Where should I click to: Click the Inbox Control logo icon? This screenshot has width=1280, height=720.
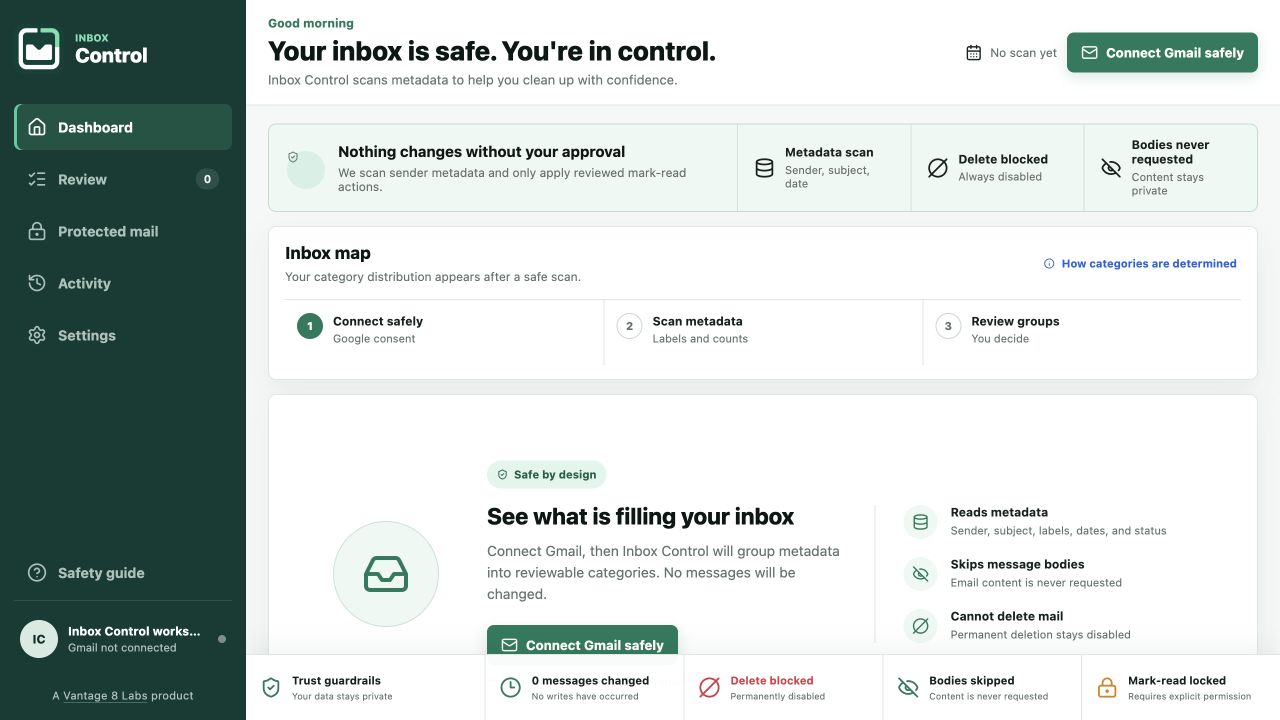coord(39,48)
